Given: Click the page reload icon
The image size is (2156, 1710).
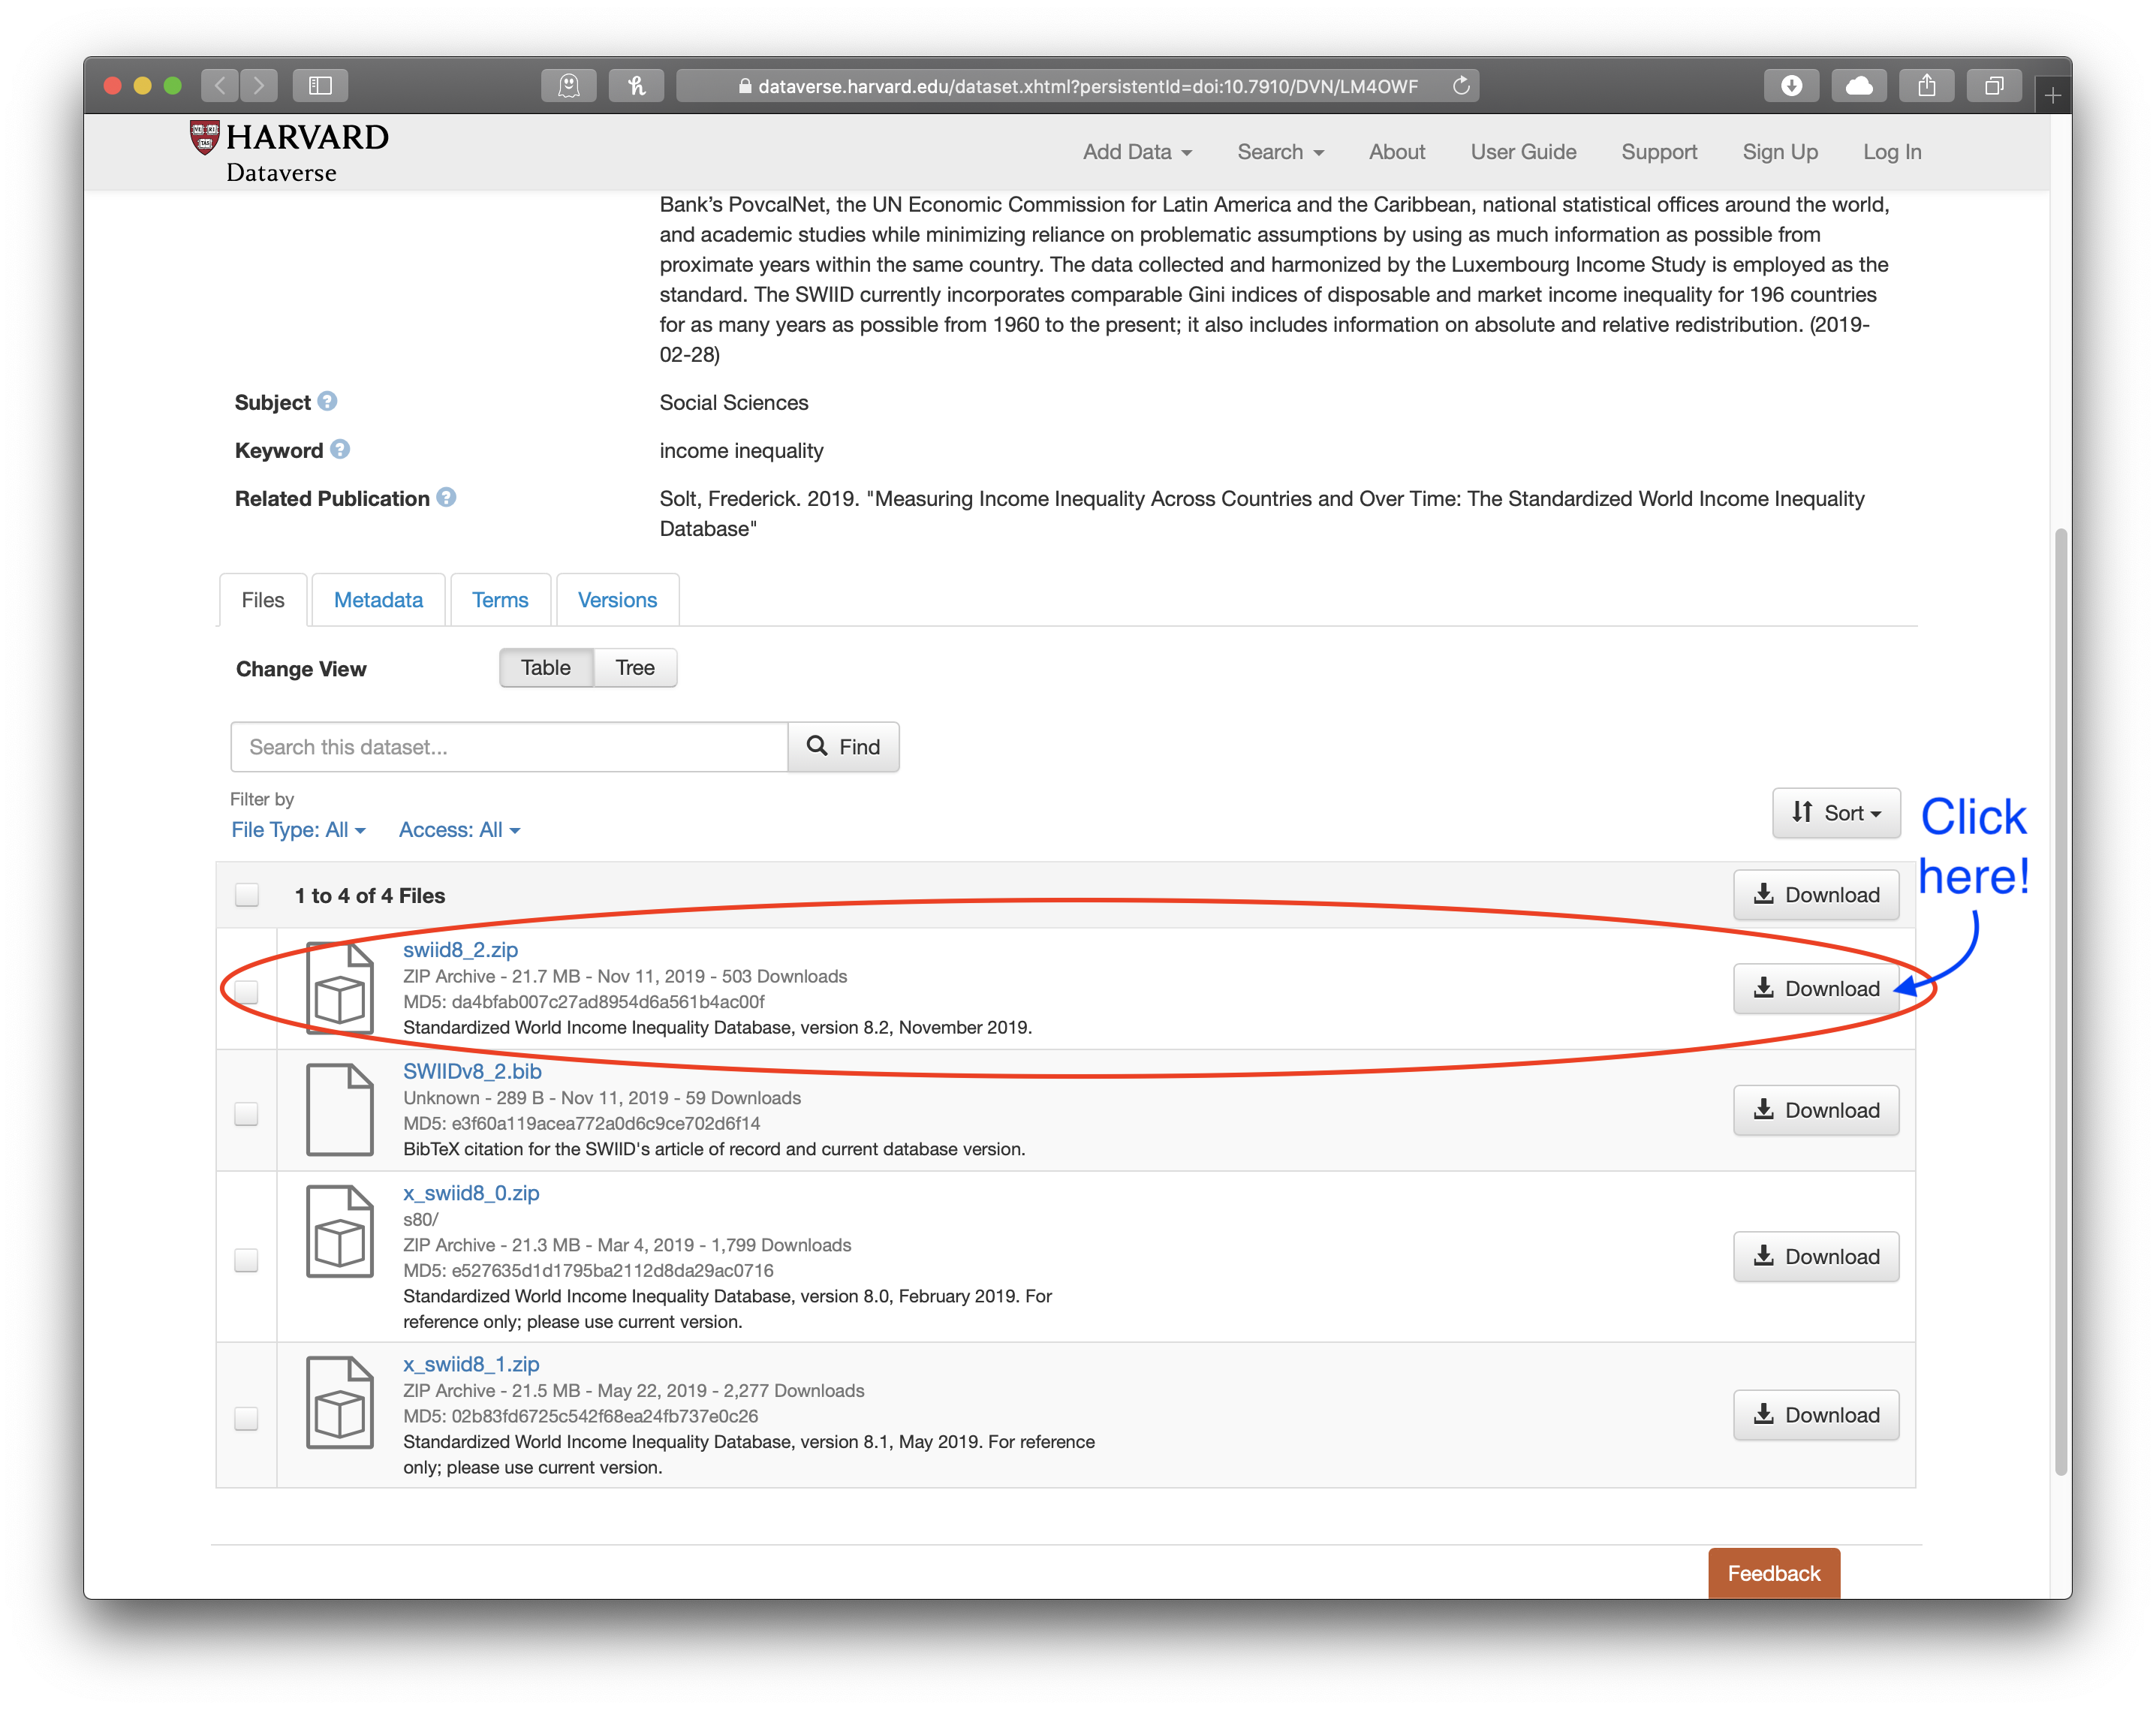Looking at the screenshot, I should pos(1461,86).
